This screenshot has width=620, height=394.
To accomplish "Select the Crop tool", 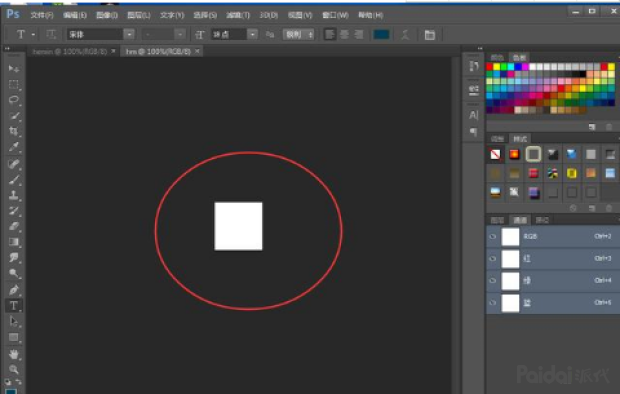I will [x=13, y=131].
